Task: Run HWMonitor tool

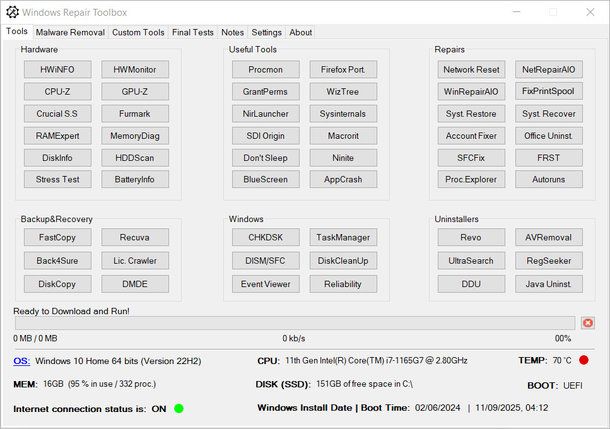Action: (x=135, y=70)
